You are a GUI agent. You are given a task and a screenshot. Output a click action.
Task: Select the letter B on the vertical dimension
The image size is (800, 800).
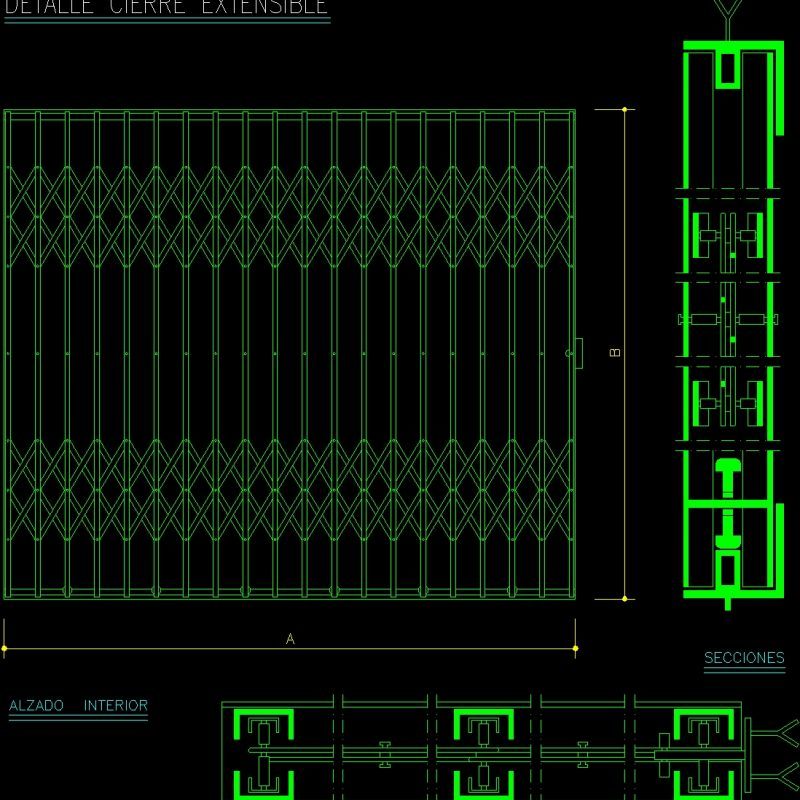[x=614, y=351]
